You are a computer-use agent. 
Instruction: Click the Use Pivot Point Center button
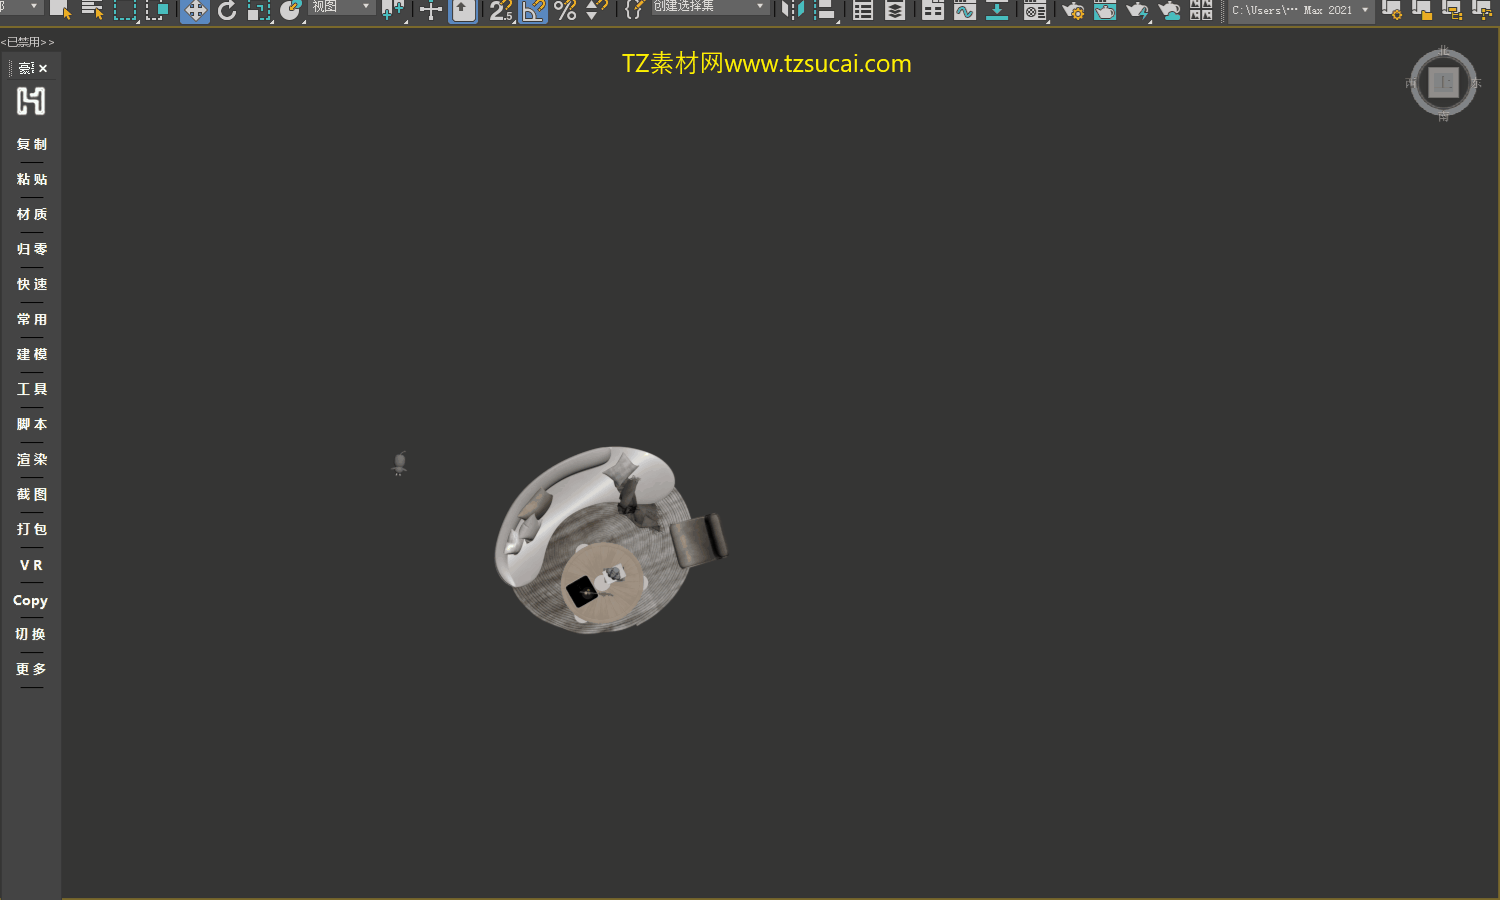(x=393, y=10)
